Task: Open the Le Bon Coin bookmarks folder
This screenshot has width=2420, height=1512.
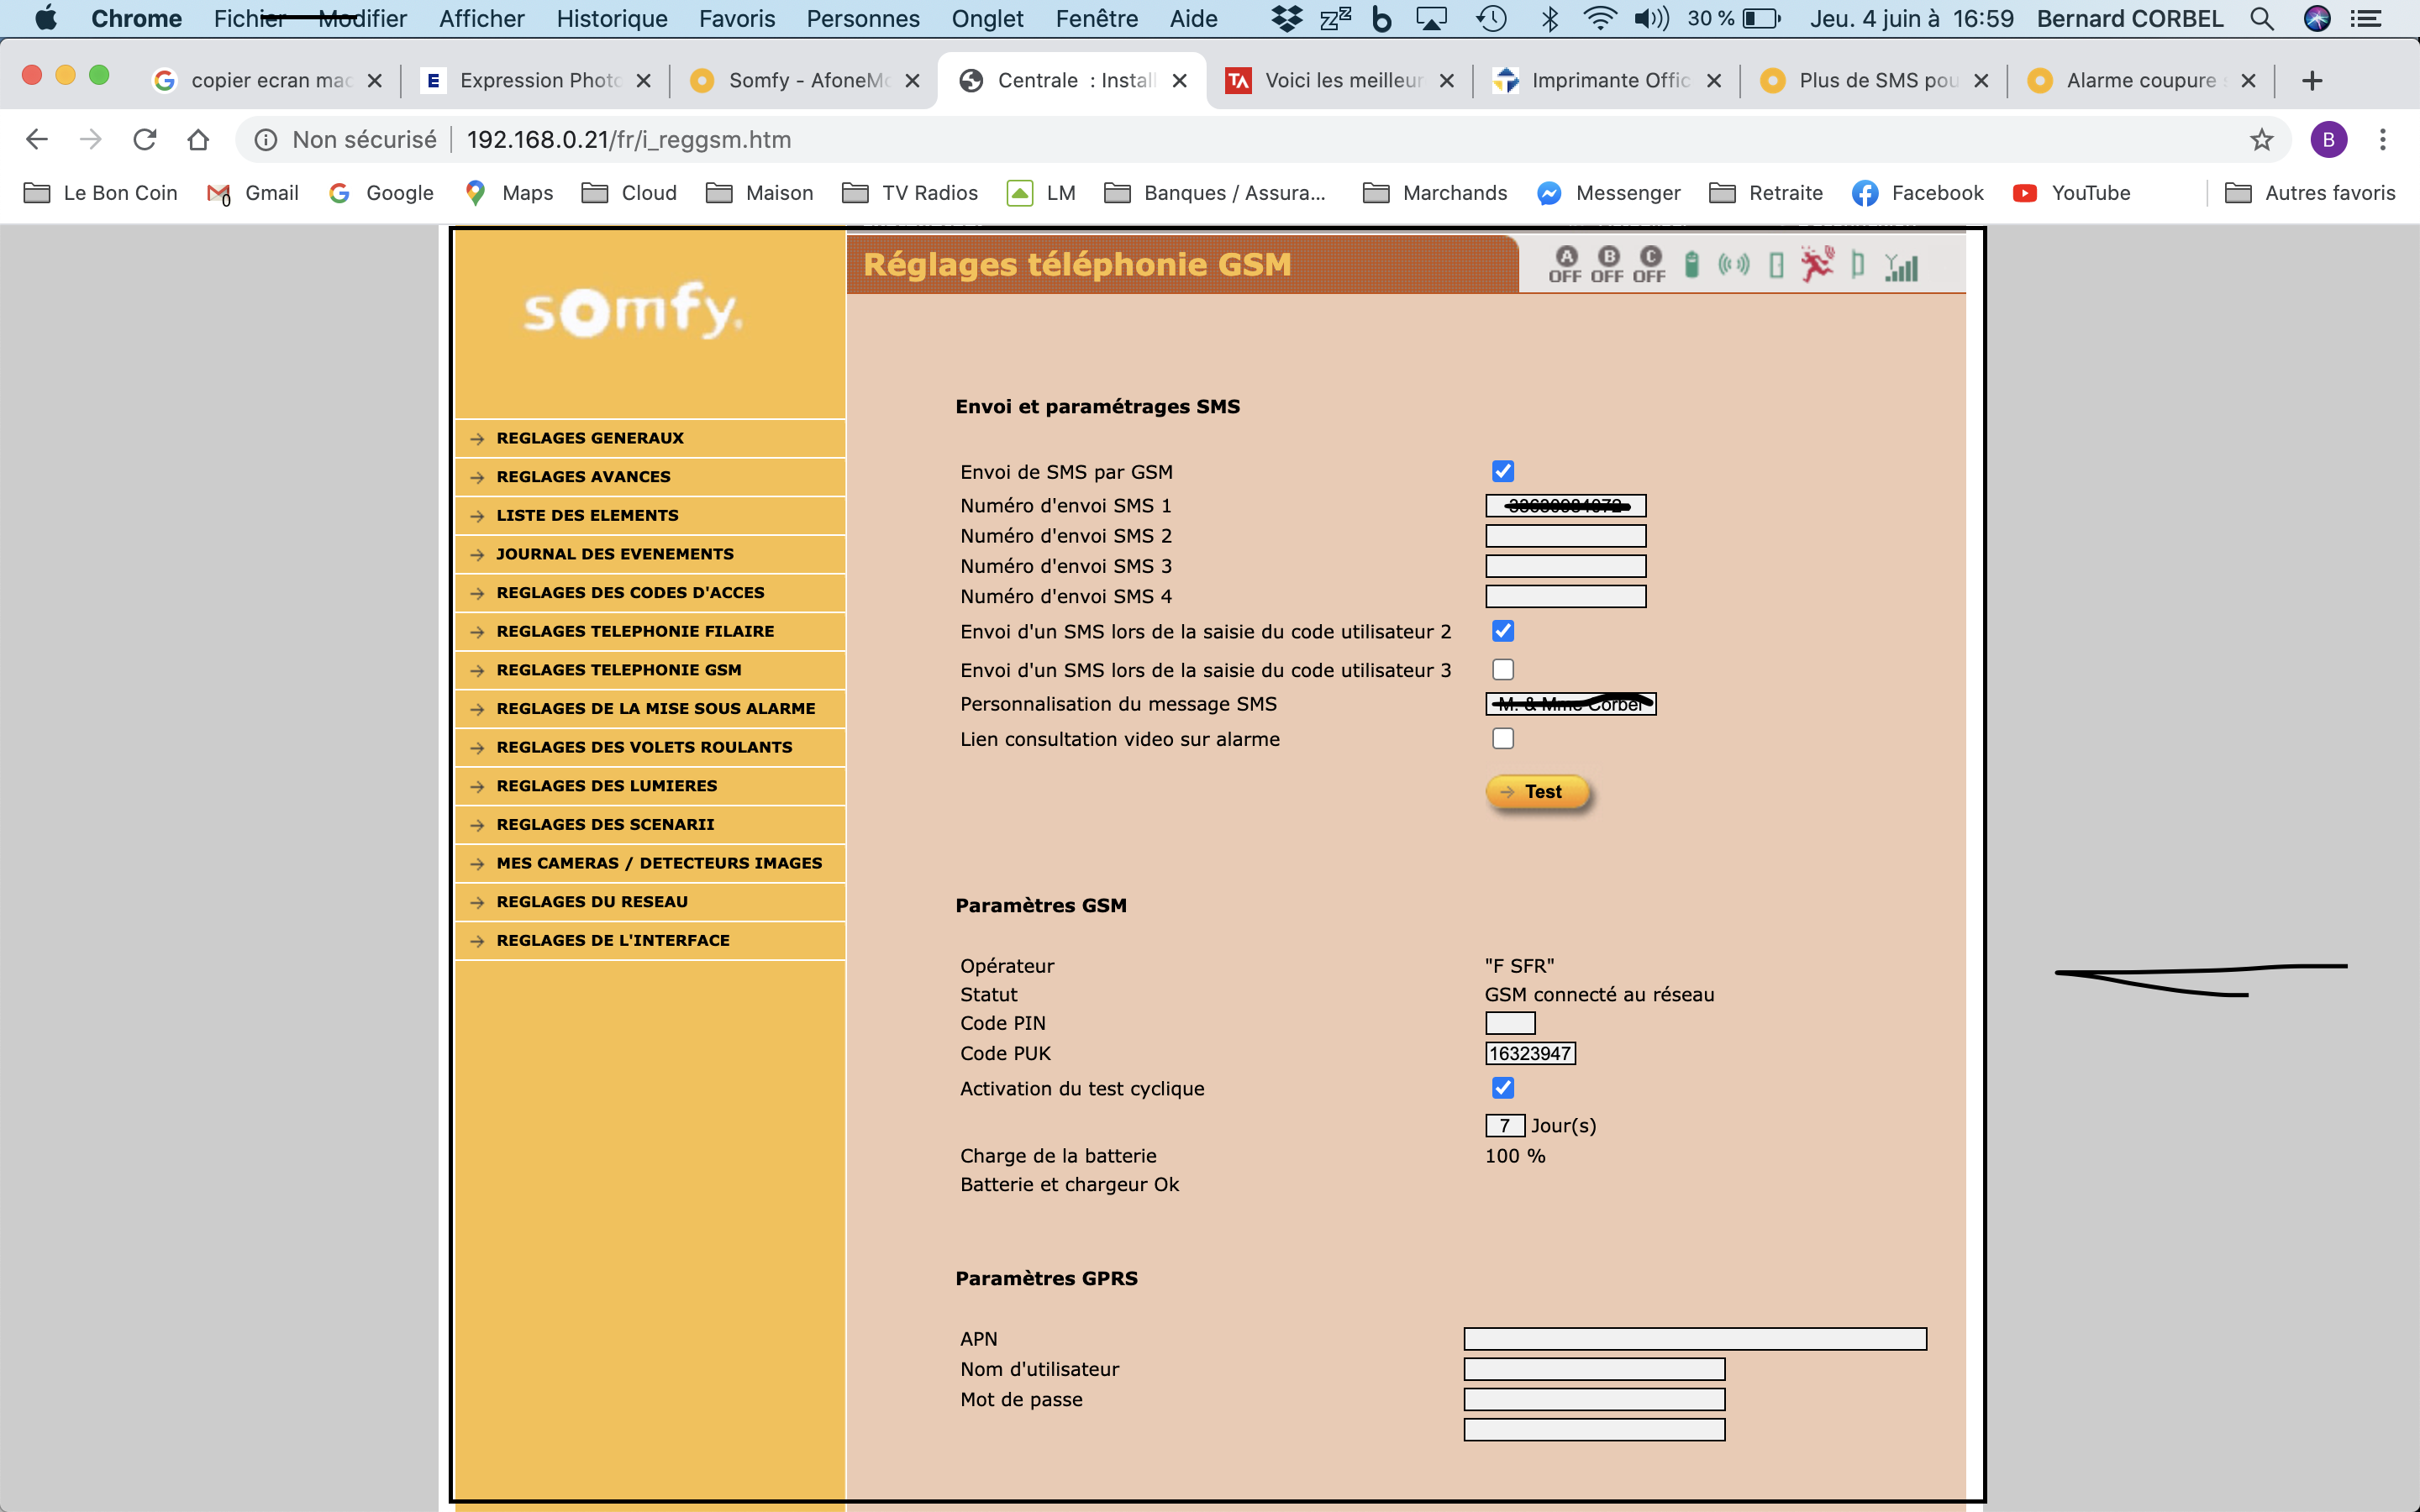Action: click(100, 193)
